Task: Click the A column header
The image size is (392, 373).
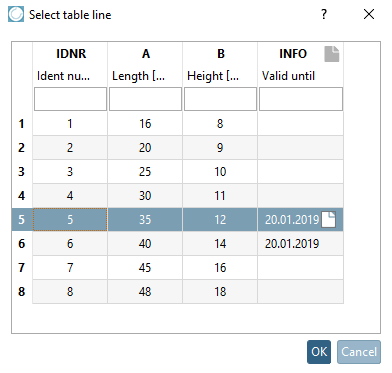Action: (146, 54)
